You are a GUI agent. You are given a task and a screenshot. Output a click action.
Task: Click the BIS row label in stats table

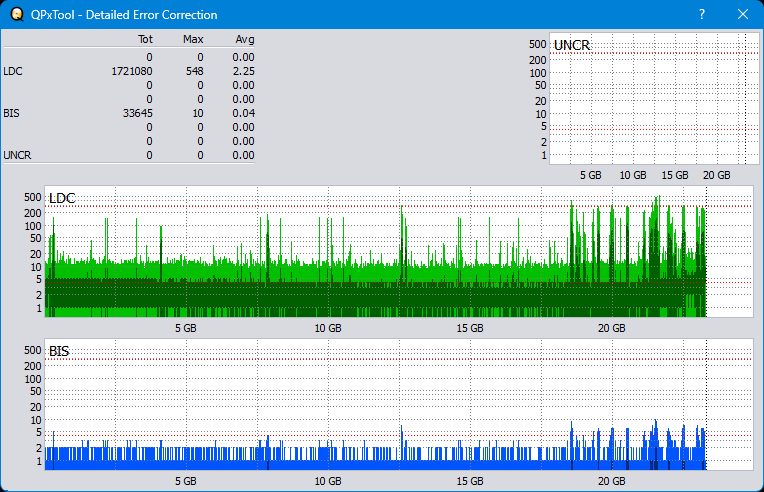11,113
